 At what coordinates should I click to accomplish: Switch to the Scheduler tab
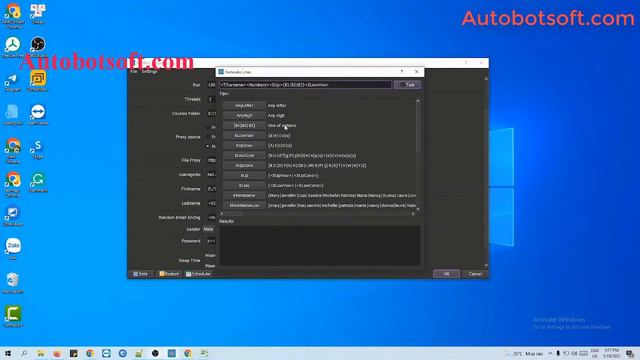(198, 274)
